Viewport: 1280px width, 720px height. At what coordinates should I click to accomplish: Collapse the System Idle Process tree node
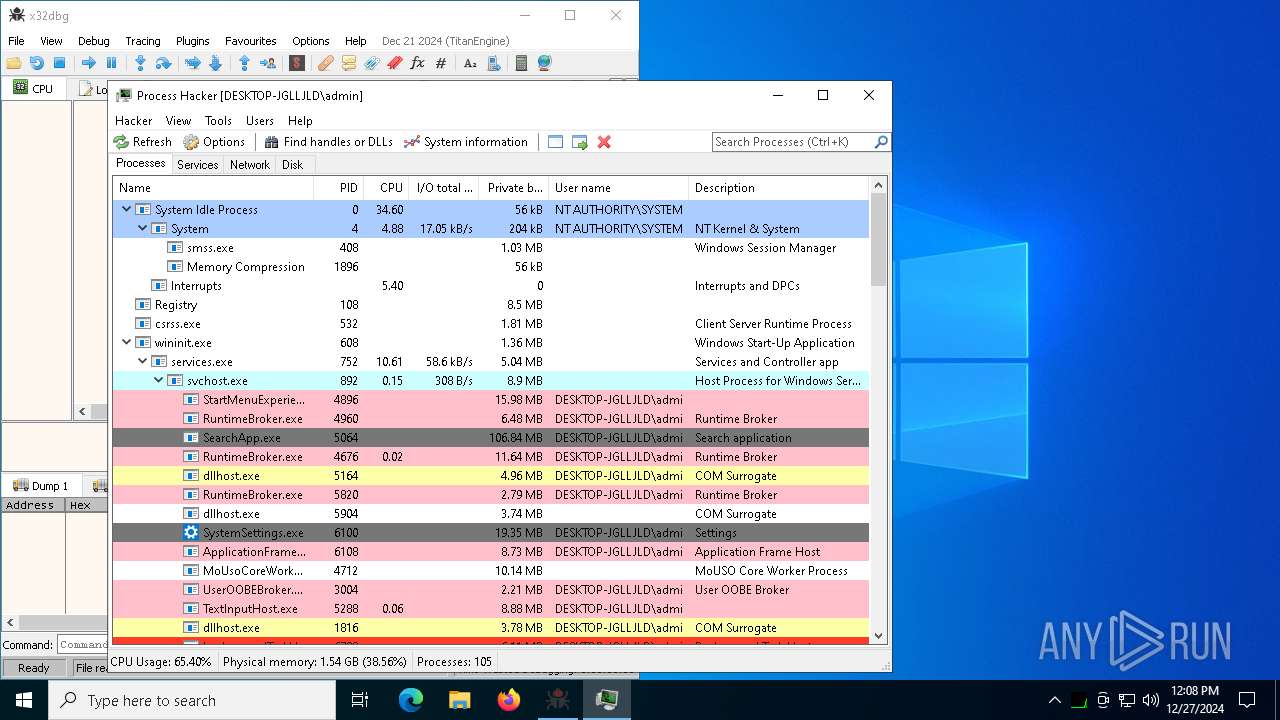point(126,210)
